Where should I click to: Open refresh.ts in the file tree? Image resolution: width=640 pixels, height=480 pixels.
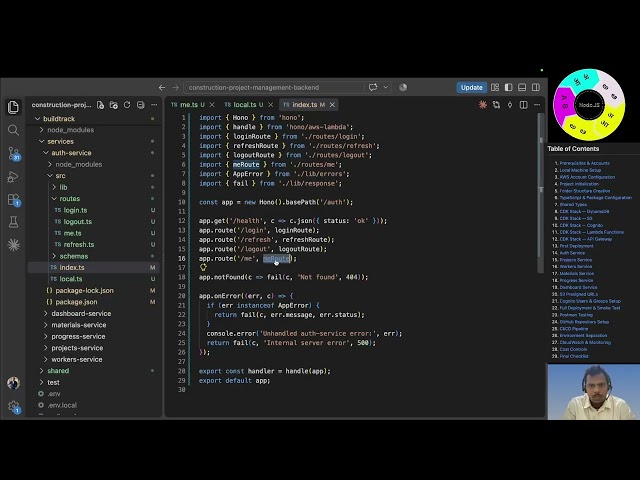tap(79, 244)
